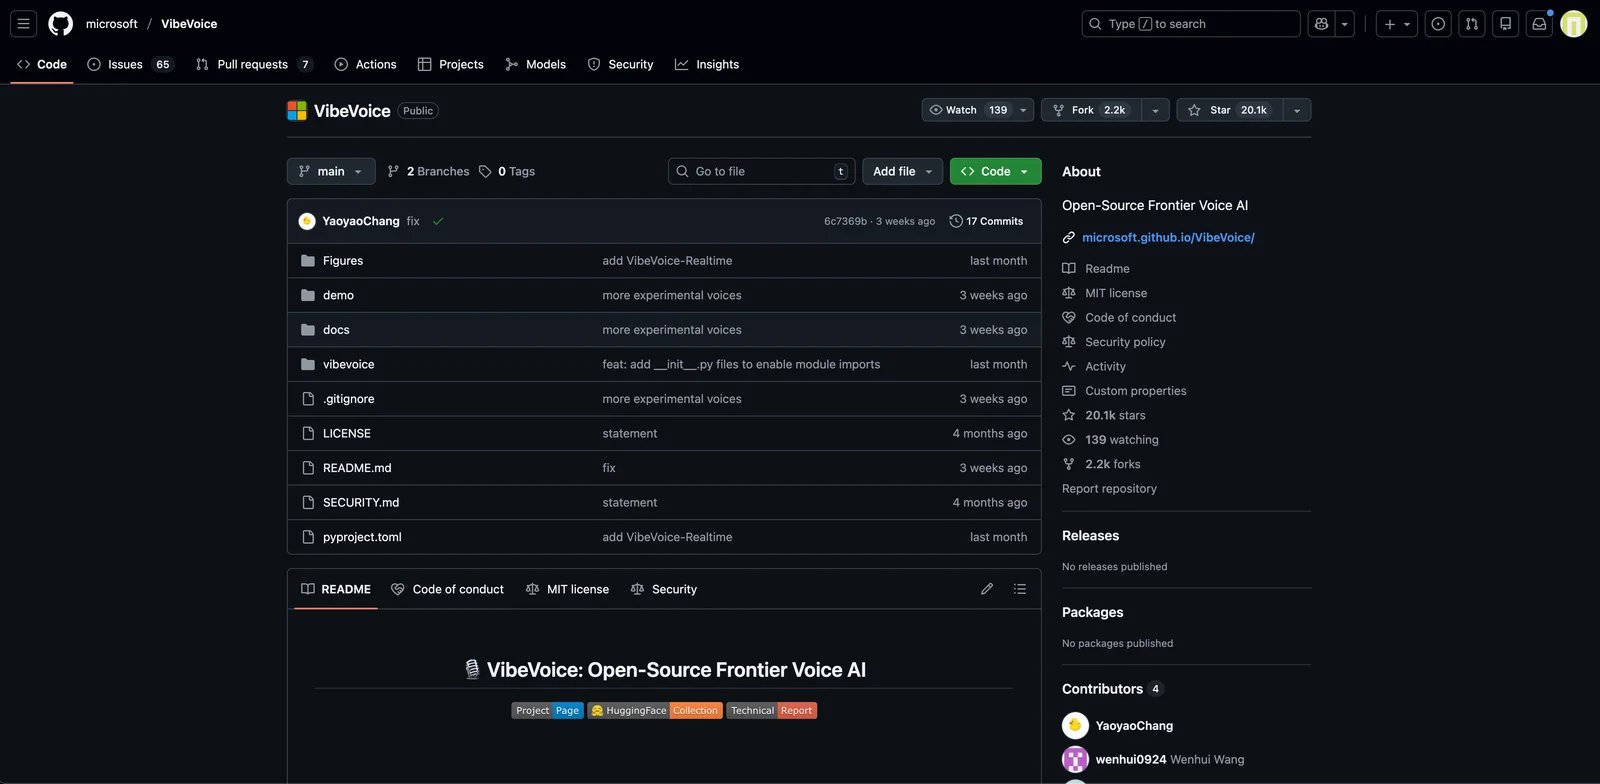The width and height of the screenshot is (1600, 784).
Task: Switch to the Pull requests tab
Action: (255, 64)
